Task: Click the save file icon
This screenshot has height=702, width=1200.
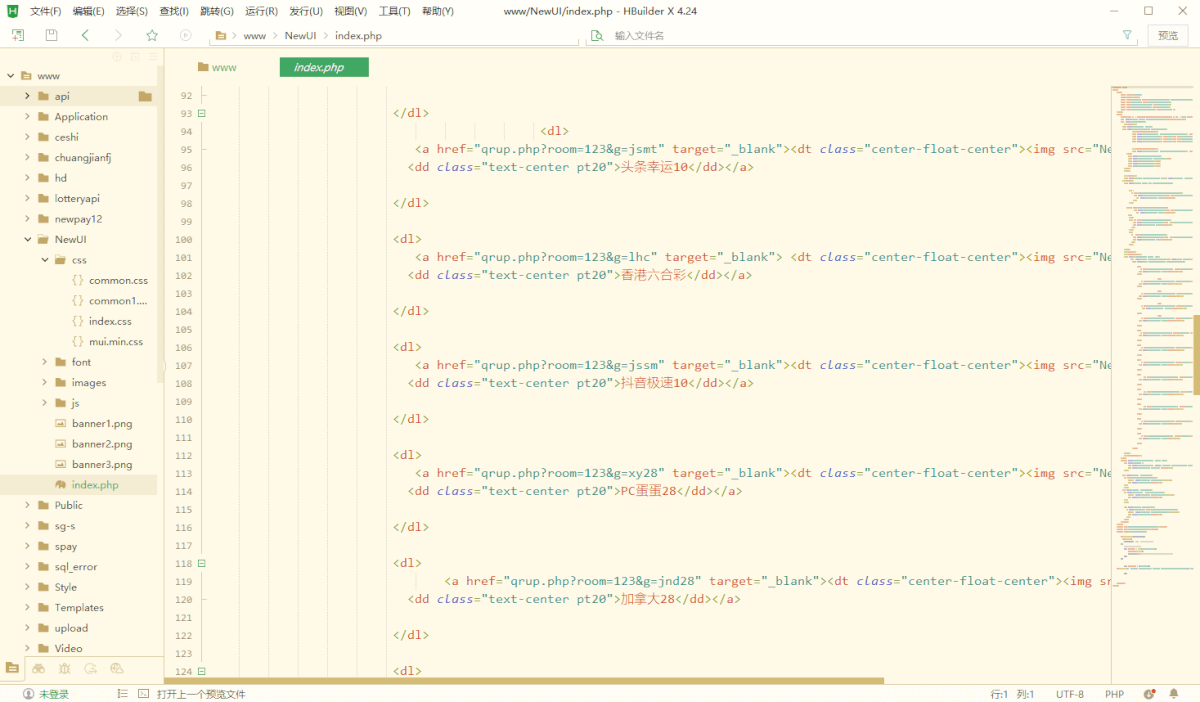Action: point(51,35)
